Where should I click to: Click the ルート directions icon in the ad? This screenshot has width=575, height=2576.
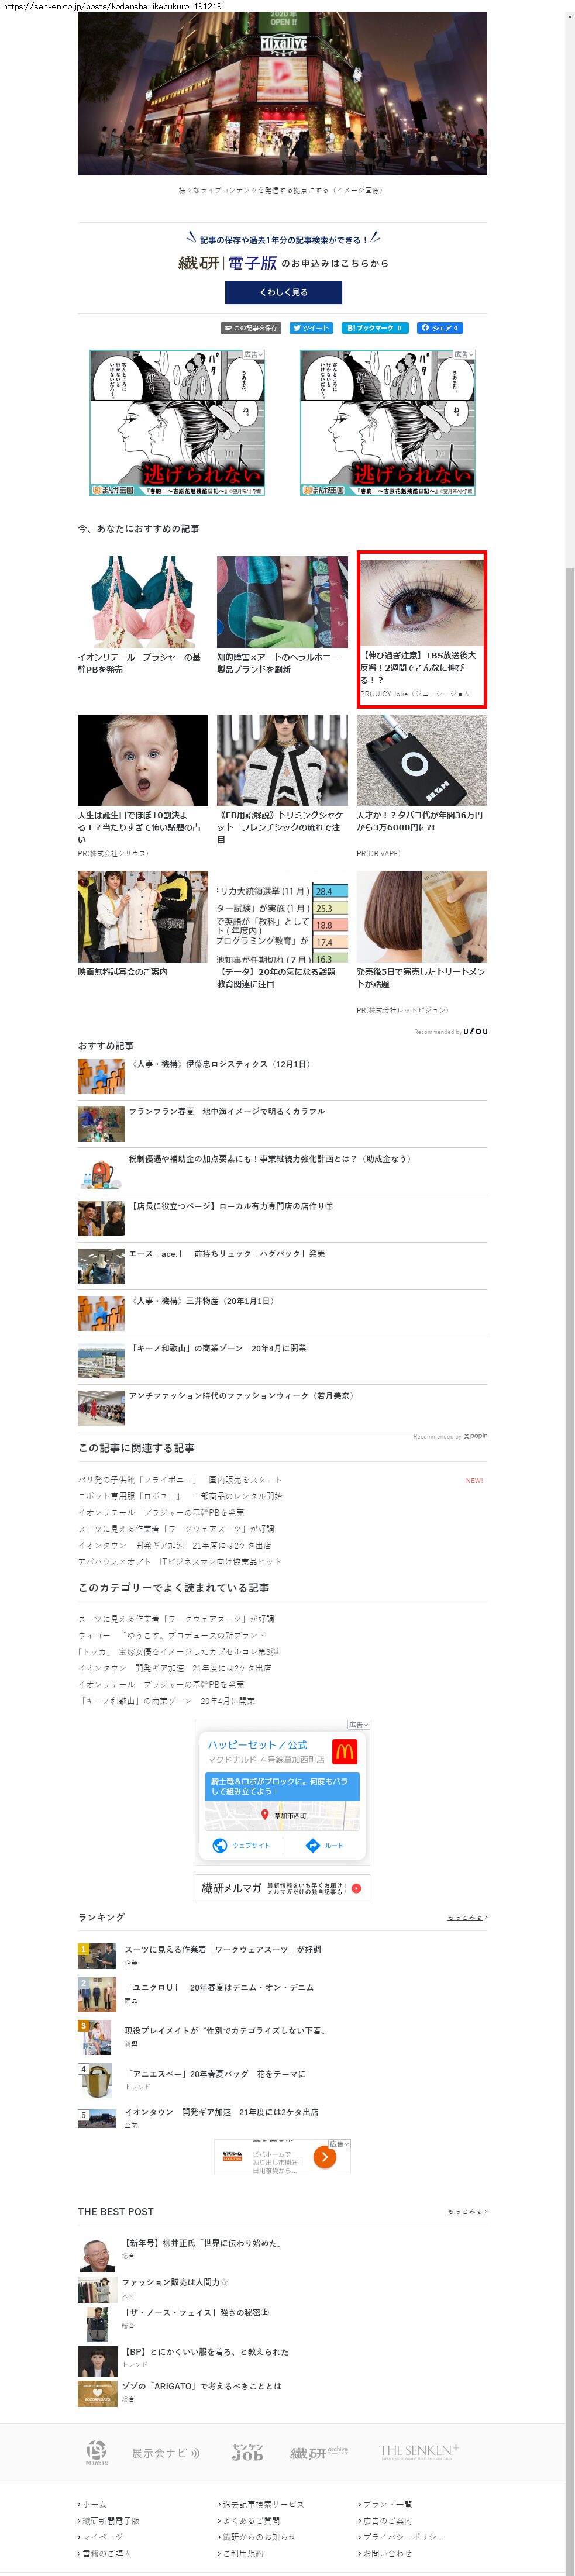click(312, 1845)
